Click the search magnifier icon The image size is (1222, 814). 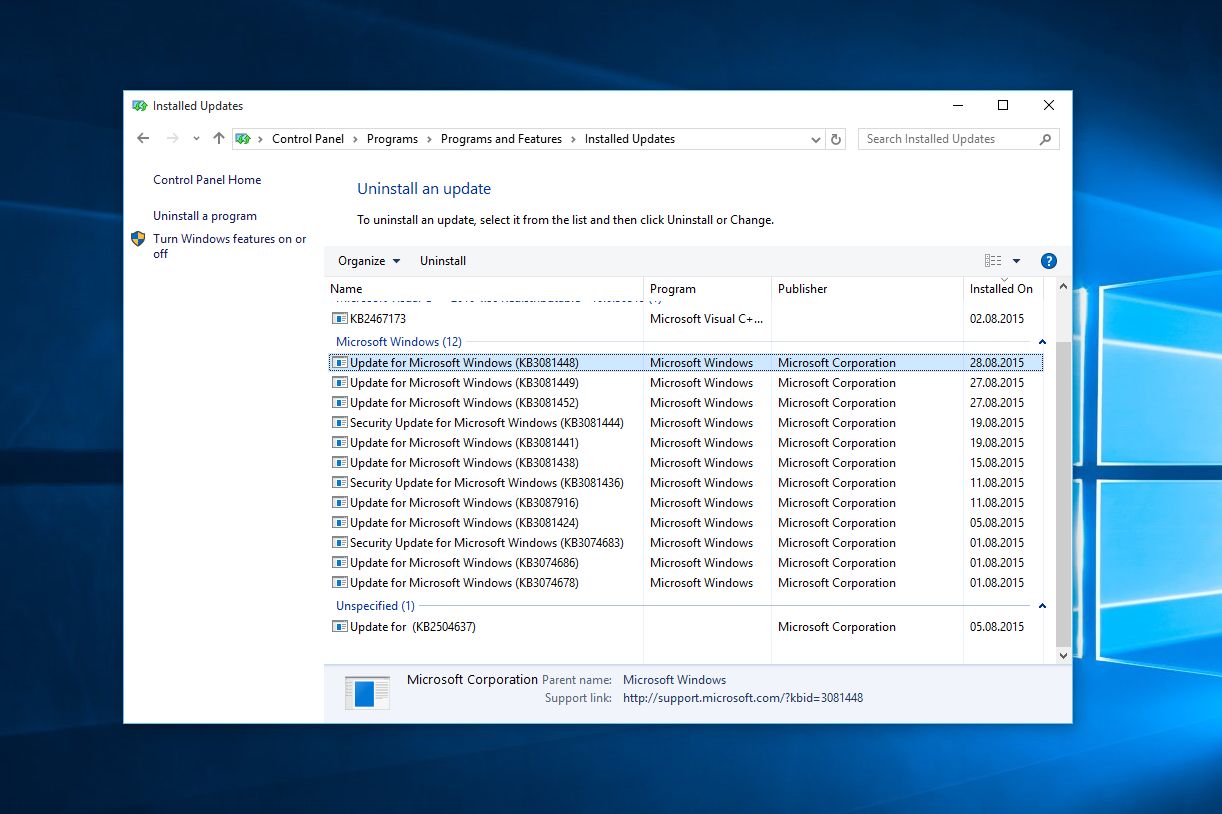pos(1046,139)
